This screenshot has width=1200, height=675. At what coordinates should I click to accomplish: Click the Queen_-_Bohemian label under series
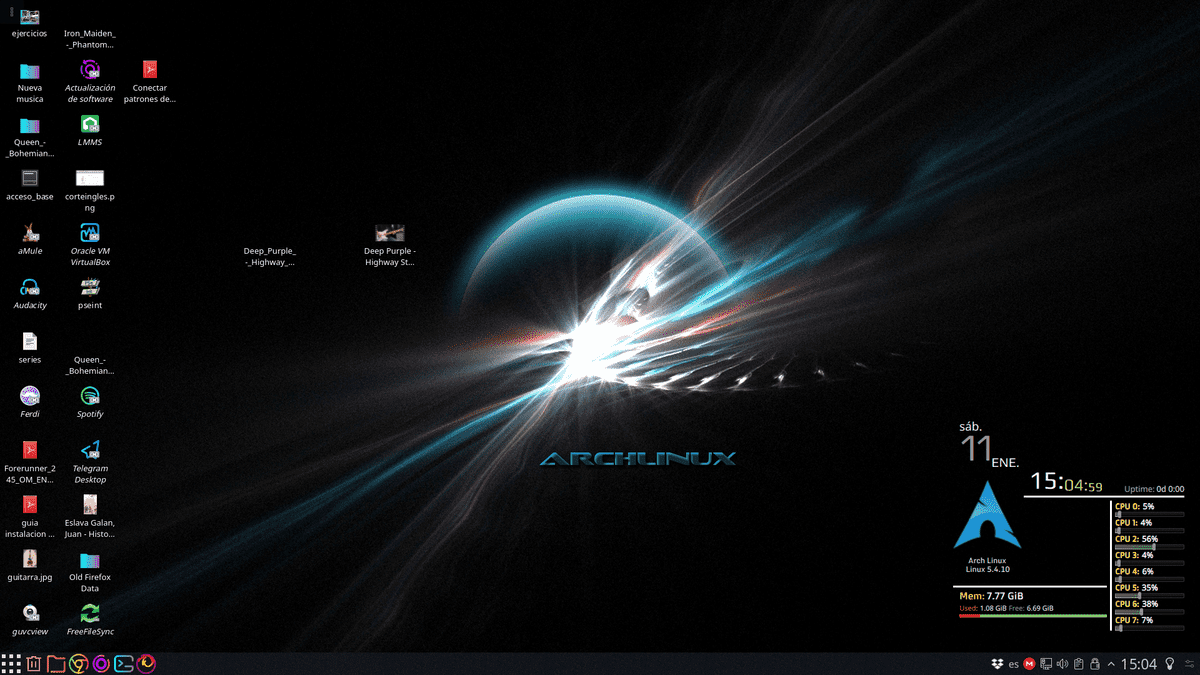tap(90, 364)
